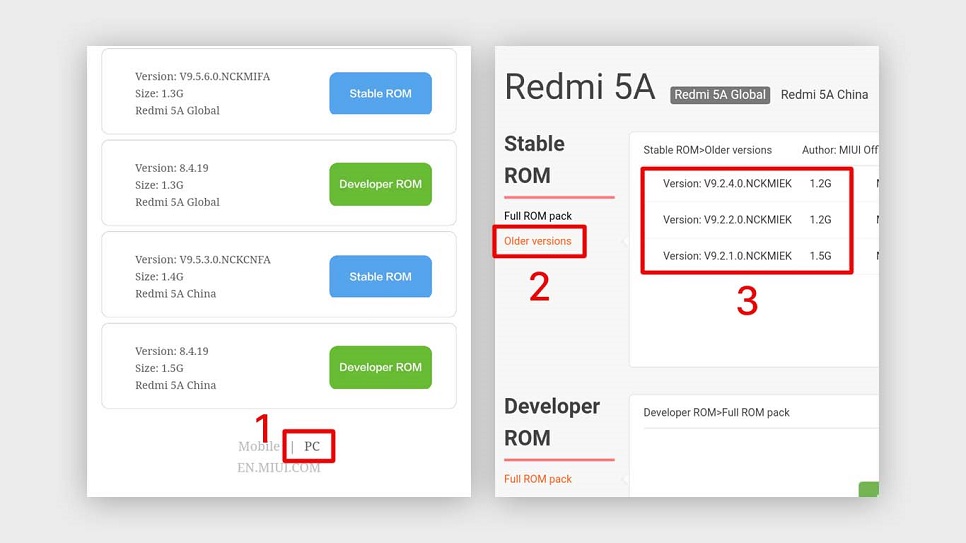Image resolution: width=966 pixels, height=543 pixels.
Task: Click text Version: V9.5.6.0.NCKMIFA
Action: point(203,76)
